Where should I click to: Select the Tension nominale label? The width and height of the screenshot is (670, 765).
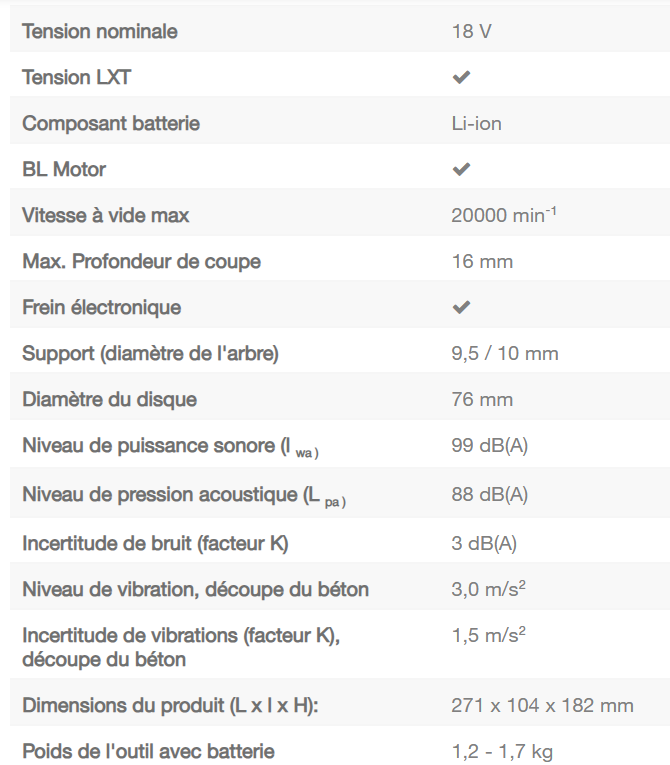pos(100,31)
